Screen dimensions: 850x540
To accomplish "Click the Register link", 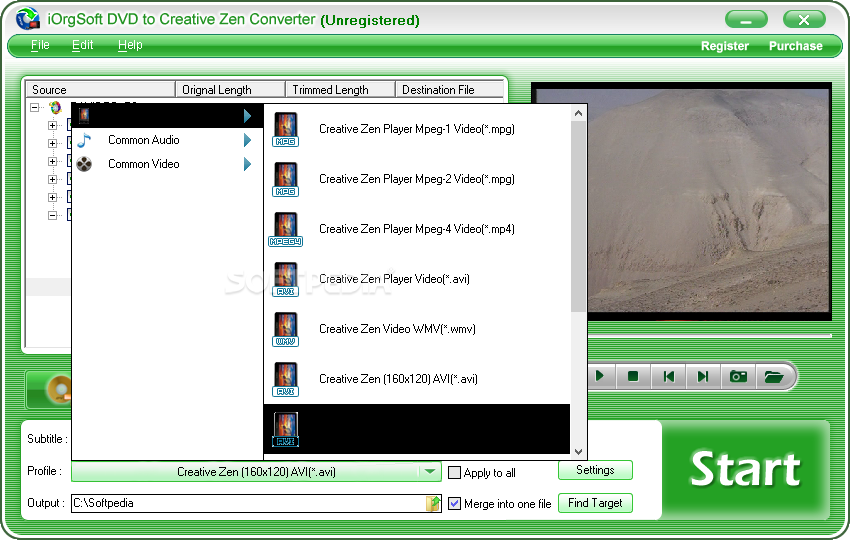I will 725,46.
